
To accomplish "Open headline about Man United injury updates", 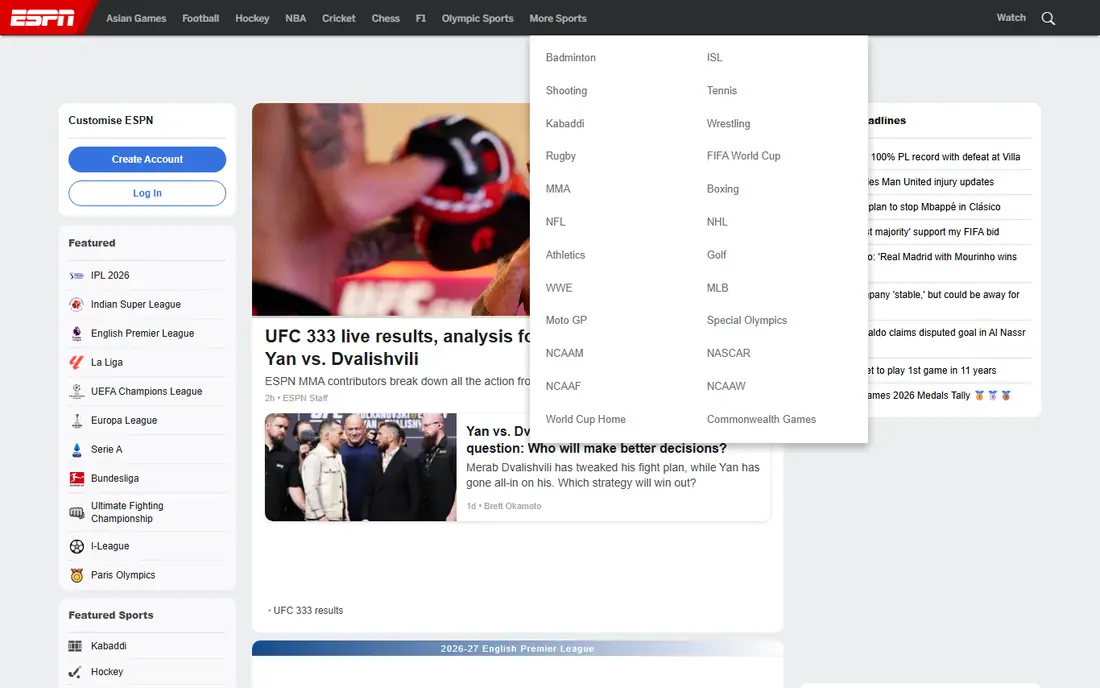I will 930,182.
